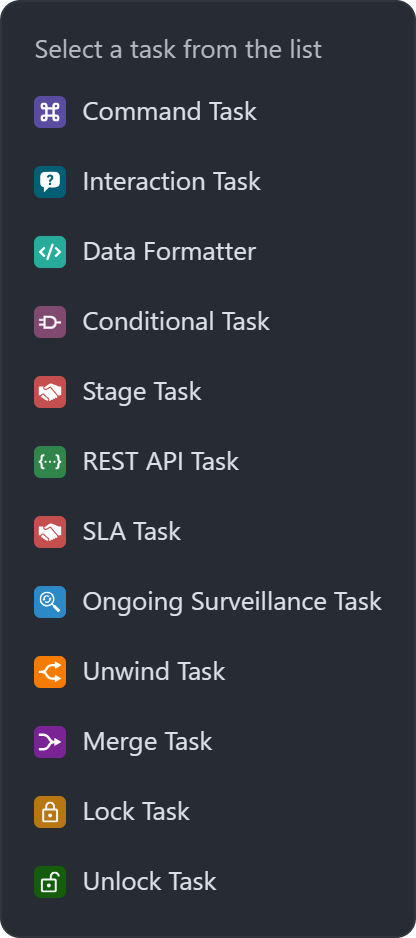Pick the Ongoing Surveillance Task magnifier icon
The width and height of the screenshot is (416, 938).
[50, 602]
